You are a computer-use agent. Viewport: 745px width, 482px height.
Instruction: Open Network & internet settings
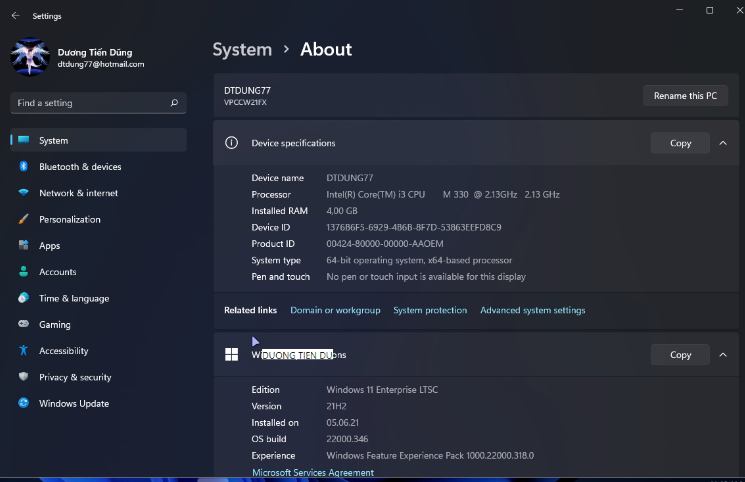point(98,193)
